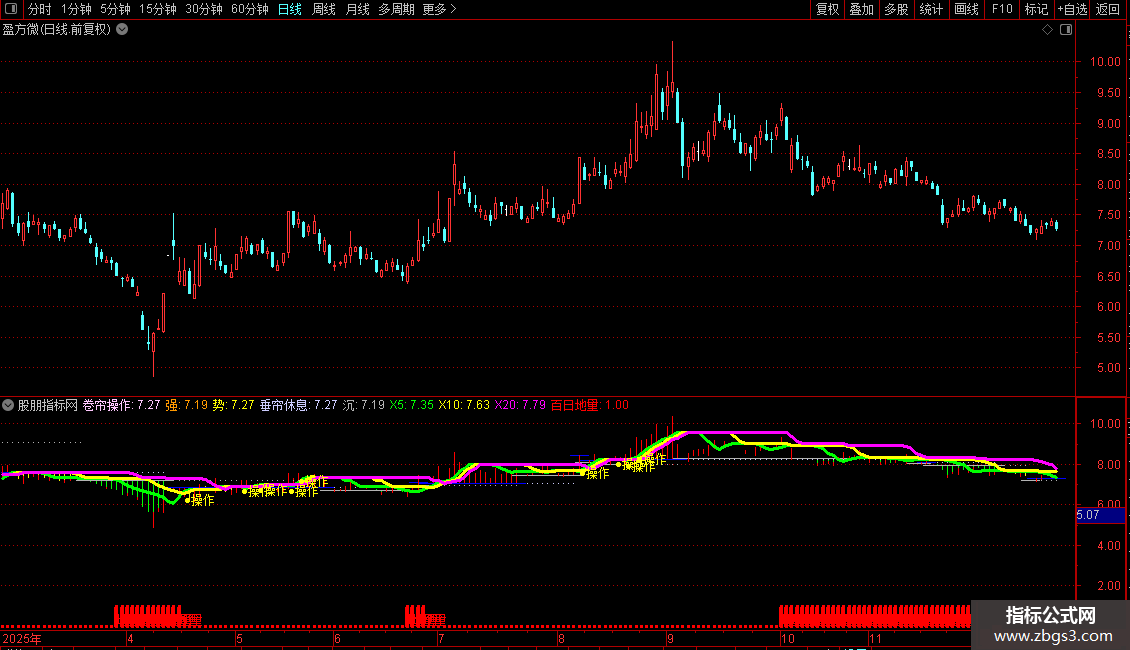The image size is (1130, 650).
Task: Click the 10.00 price level in main chart axis
Action: click(x=1105, y=62)
